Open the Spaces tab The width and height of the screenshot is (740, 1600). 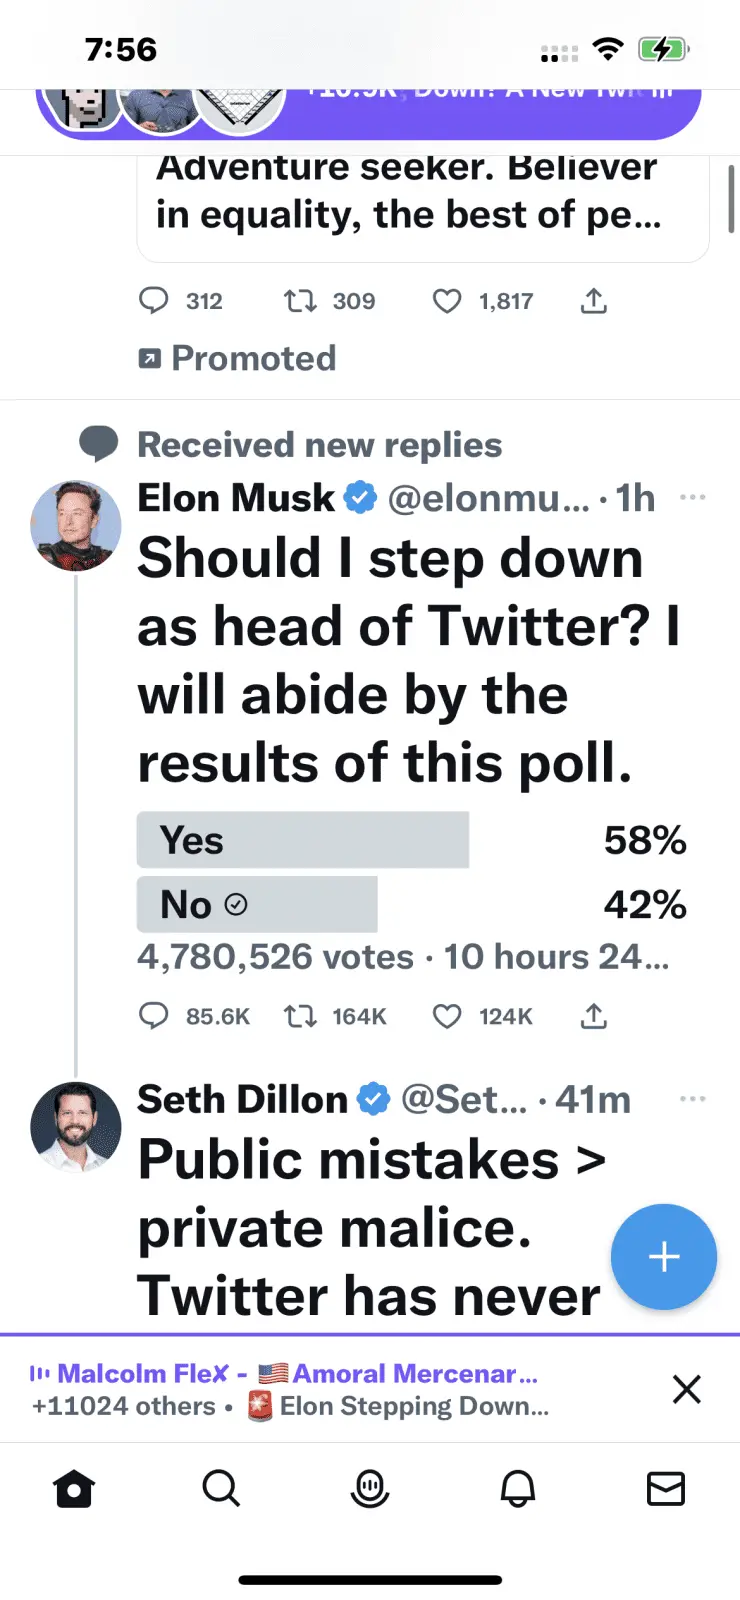(x=370, y=1489)
